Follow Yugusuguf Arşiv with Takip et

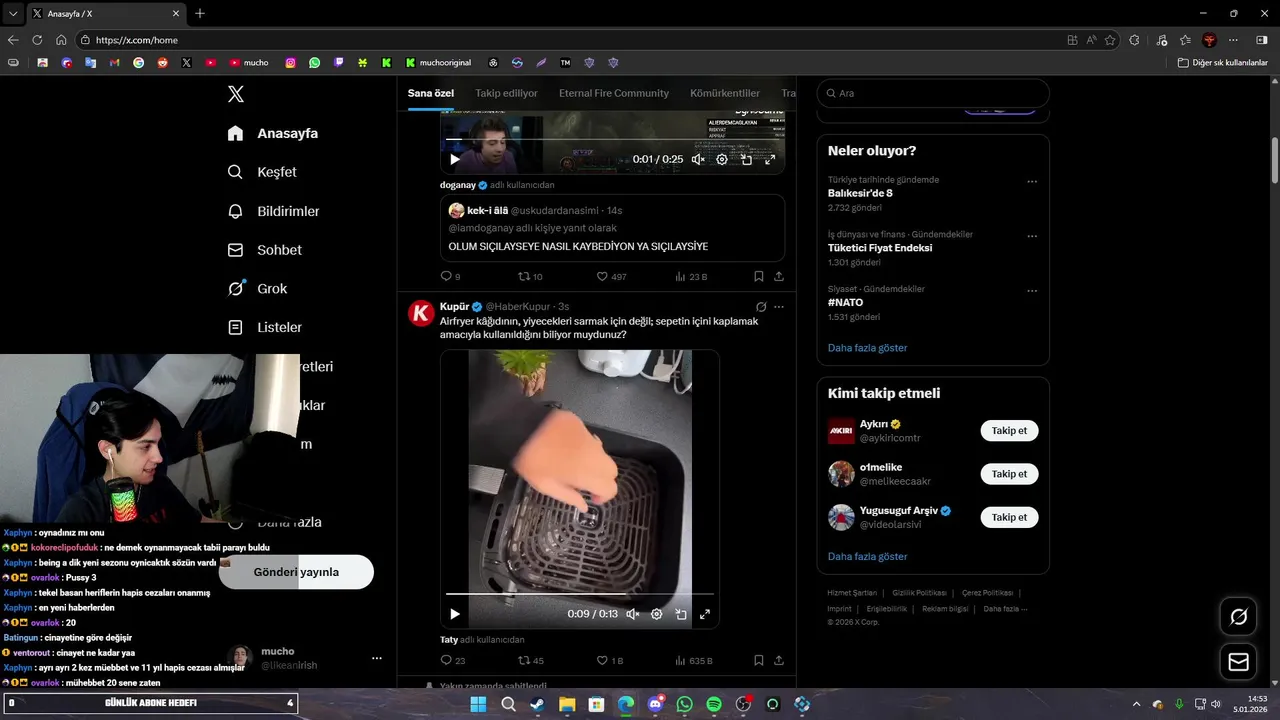1009,517
